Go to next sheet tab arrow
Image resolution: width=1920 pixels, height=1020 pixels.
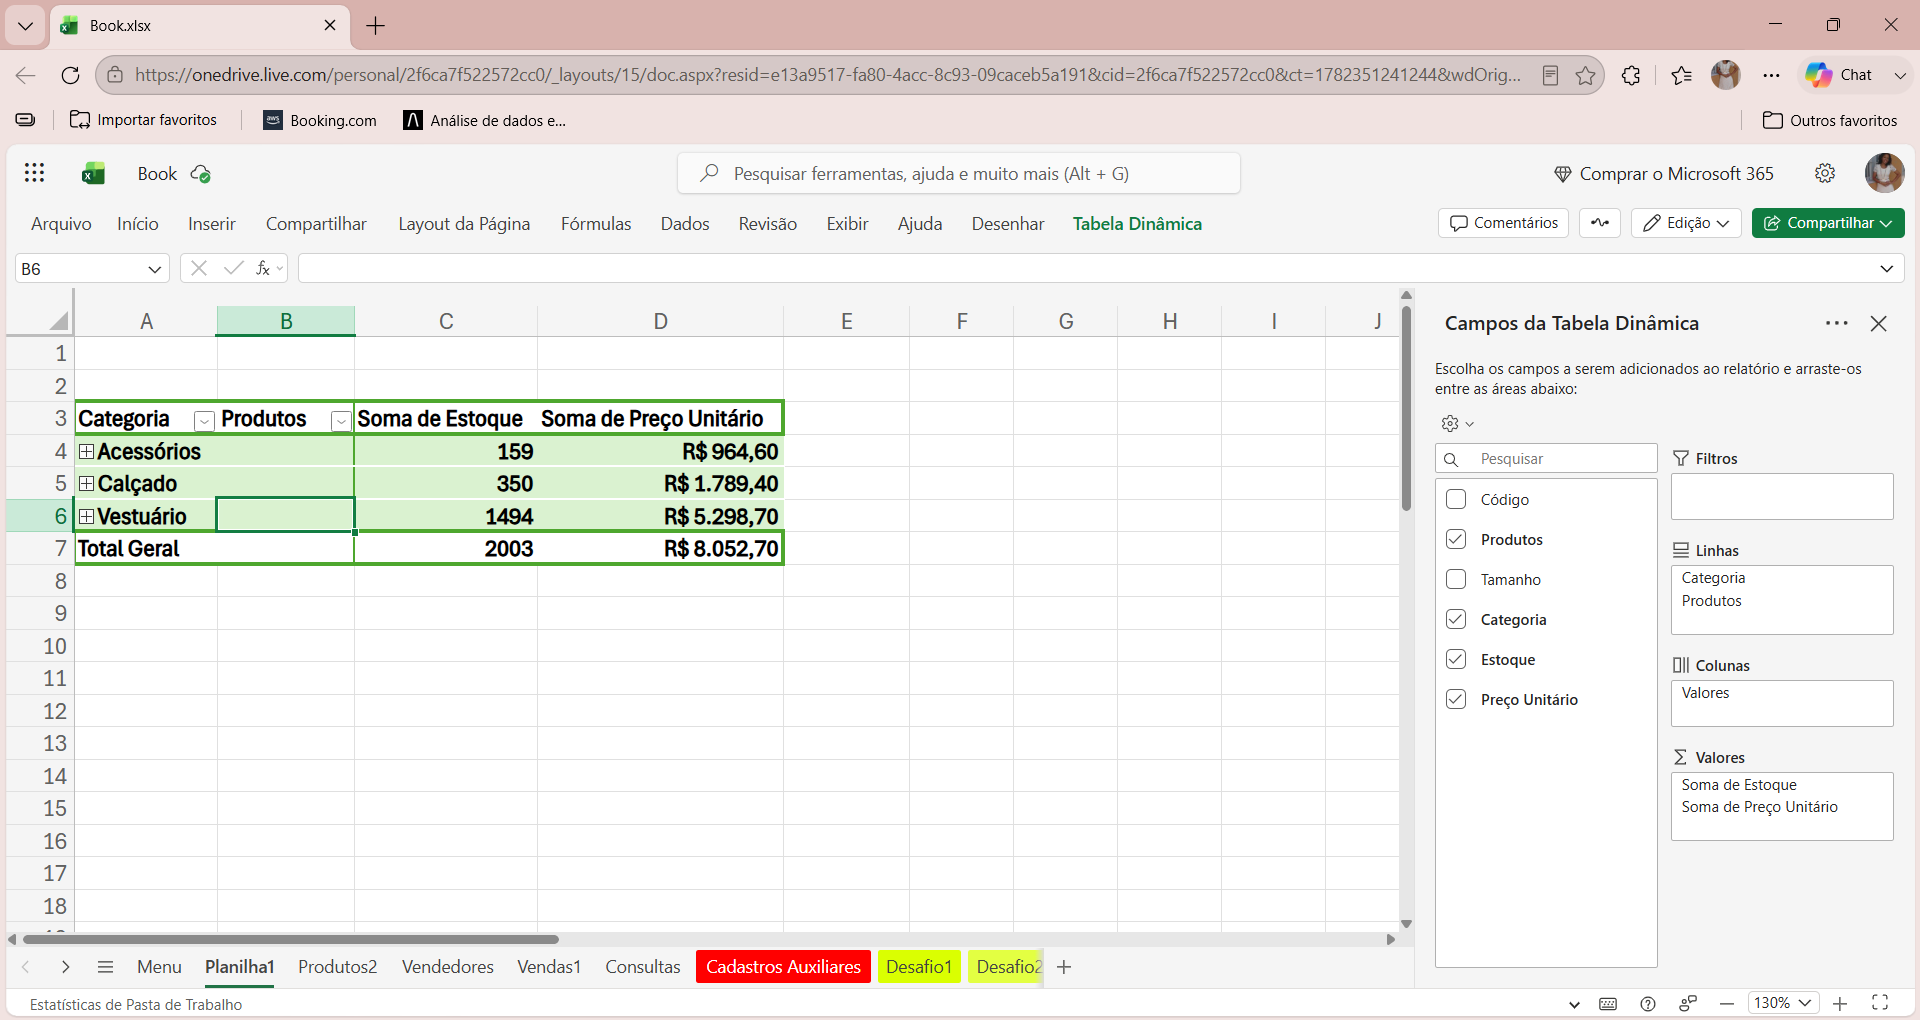[65, 967]
